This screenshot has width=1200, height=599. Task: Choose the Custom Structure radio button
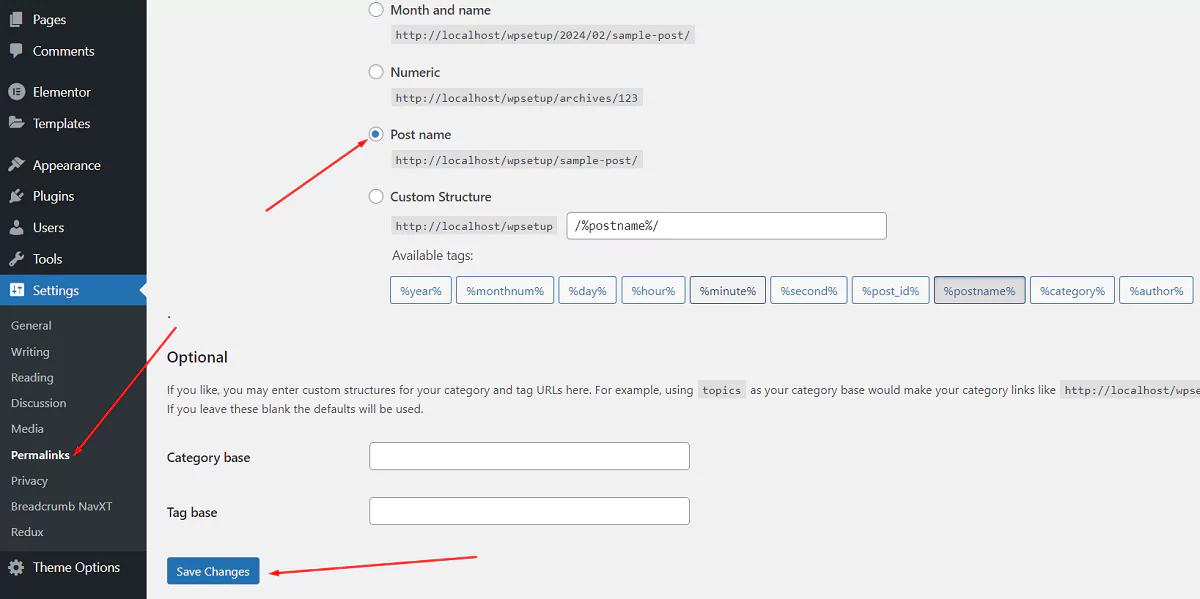click(376, 197)
